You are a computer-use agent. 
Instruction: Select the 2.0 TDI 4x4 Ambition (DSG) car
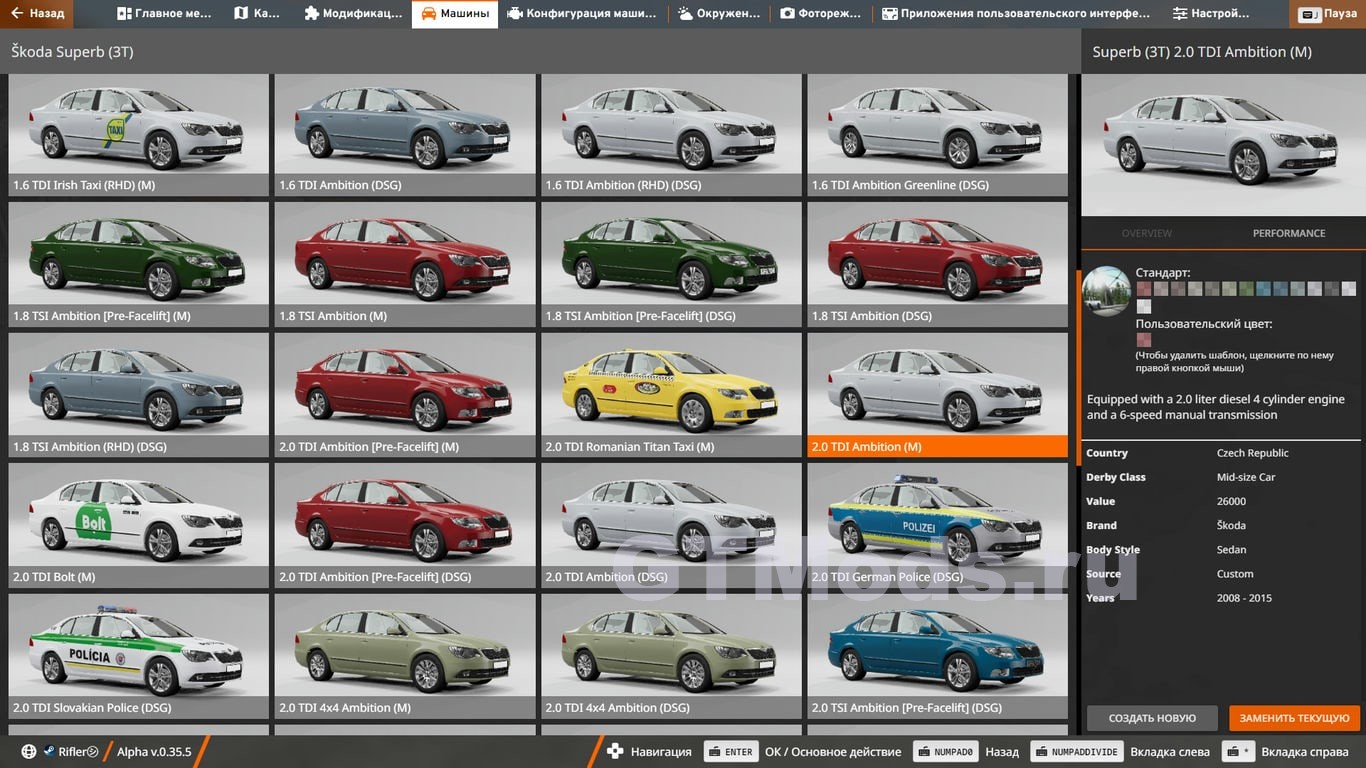pos(671,656)
